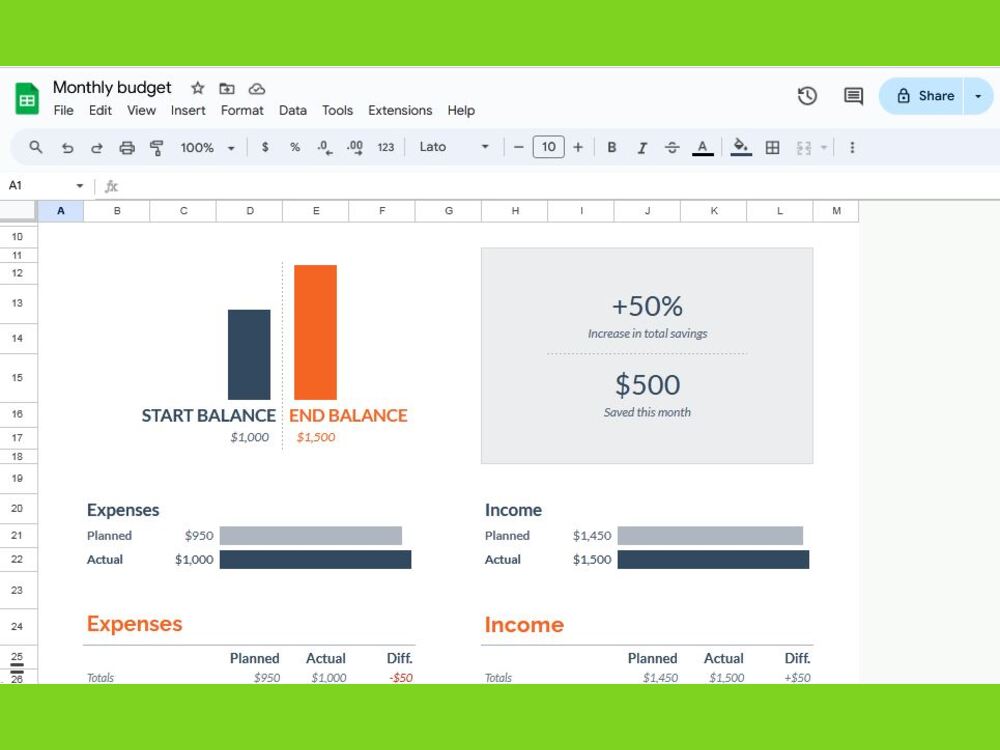Open fill color picker
Viewport: 1000px width, 750px height.
pyautogui.click(x=740, y=147)
